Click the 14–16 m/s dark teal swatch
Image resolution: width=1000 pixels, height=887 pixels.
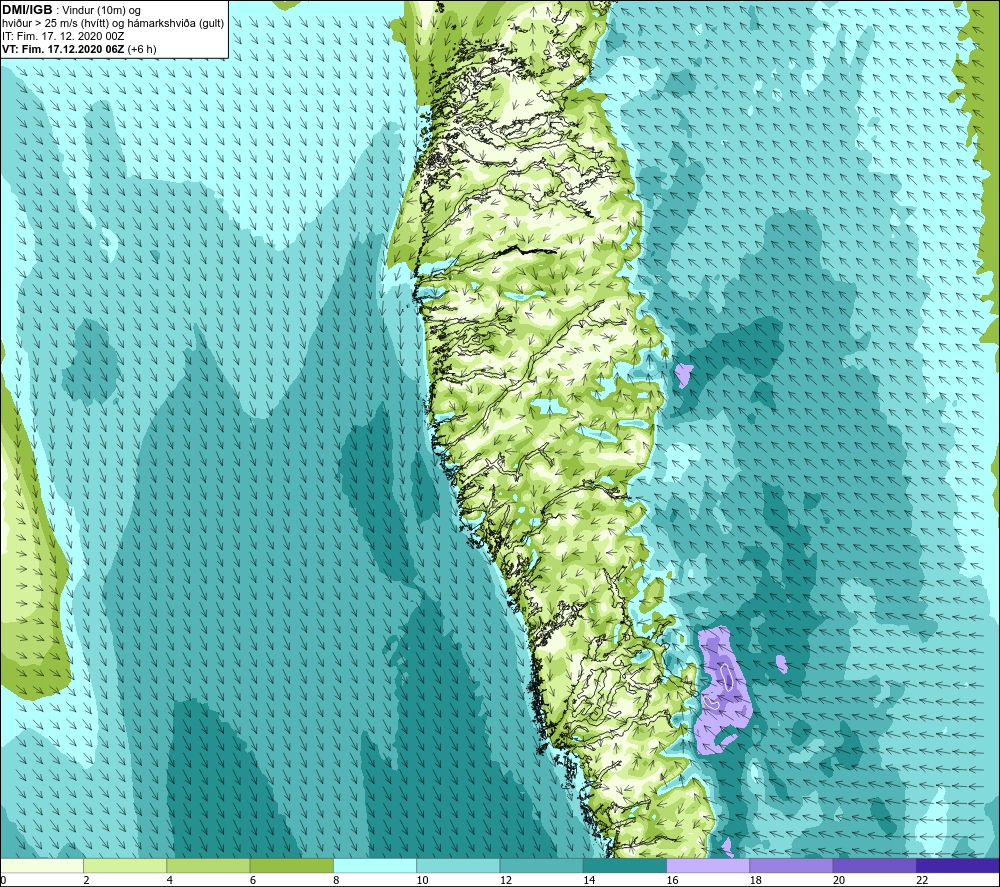click(625, 865)
